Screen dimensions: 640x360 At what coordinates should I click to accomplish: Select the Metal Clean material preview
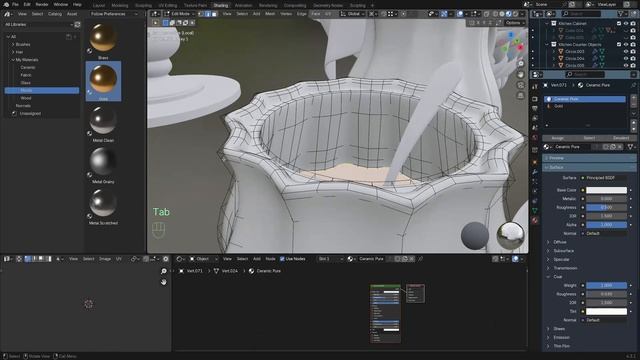103,121
